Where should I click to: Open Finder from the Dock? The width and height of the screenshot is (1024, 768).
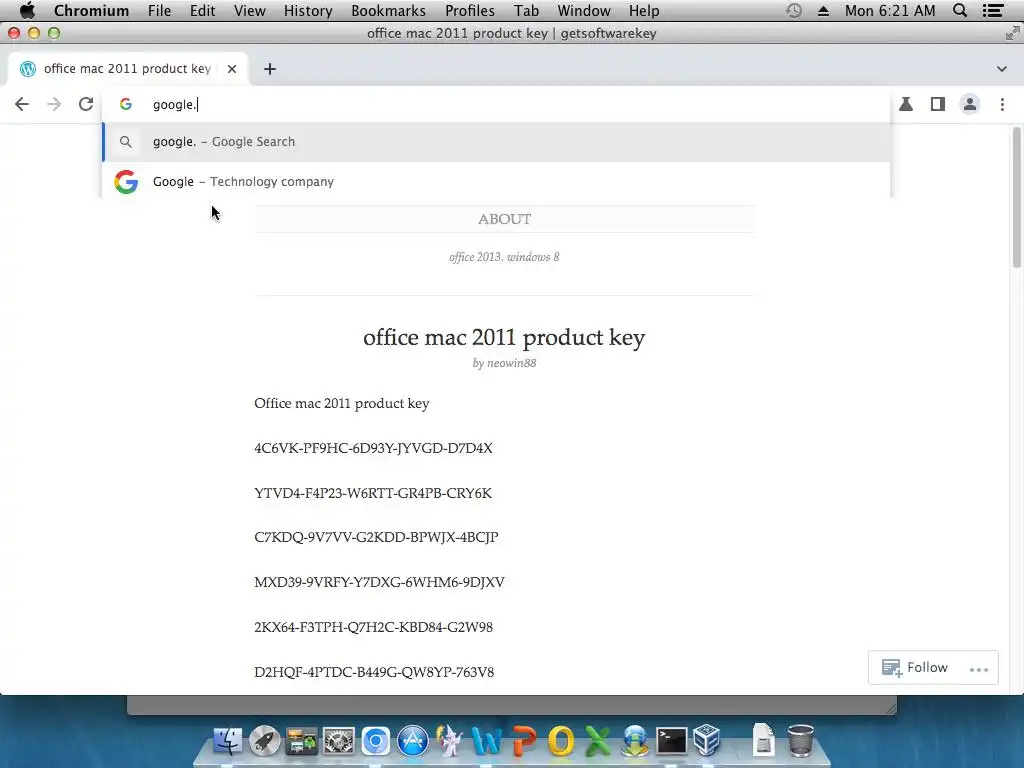227,741
